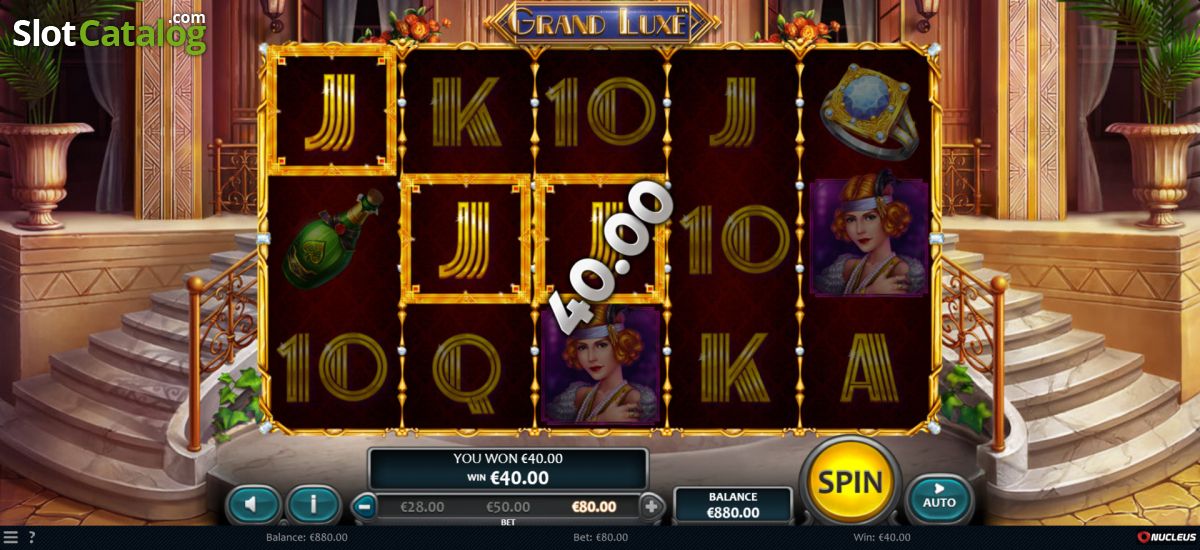Click the lady symbol on fifth reel
This screenshot has width=1200, height=550.
point(868,238)
